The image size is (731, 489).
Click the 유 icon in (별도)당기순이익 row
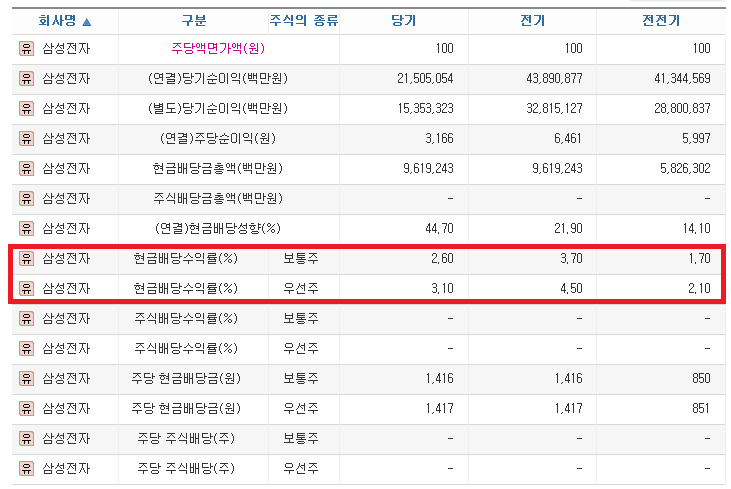[x=26, y=108]
